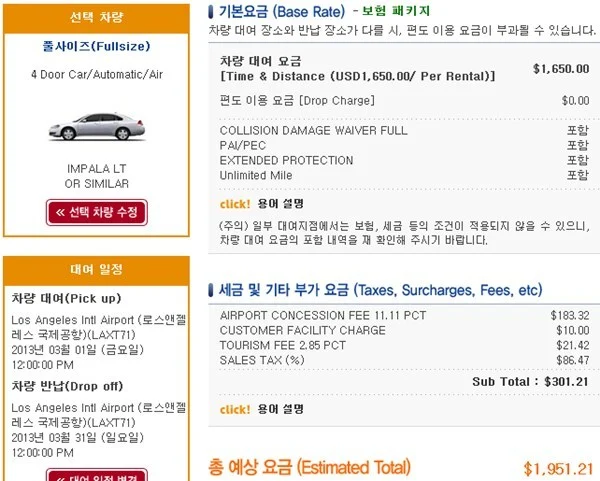Viewport: 600px width, 481px height.
Task: Click the blue bullet beside 세금 heading
Action: click(x=210, y=290)
